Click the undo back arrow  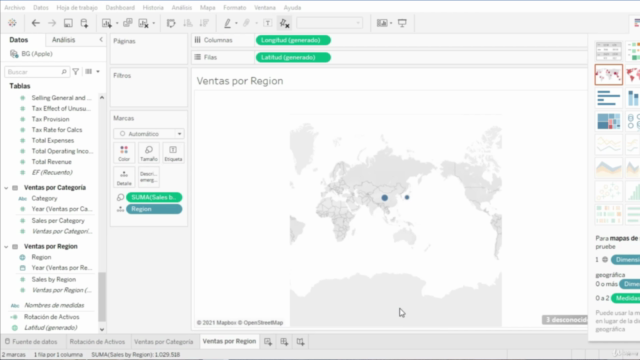point(36,23)
